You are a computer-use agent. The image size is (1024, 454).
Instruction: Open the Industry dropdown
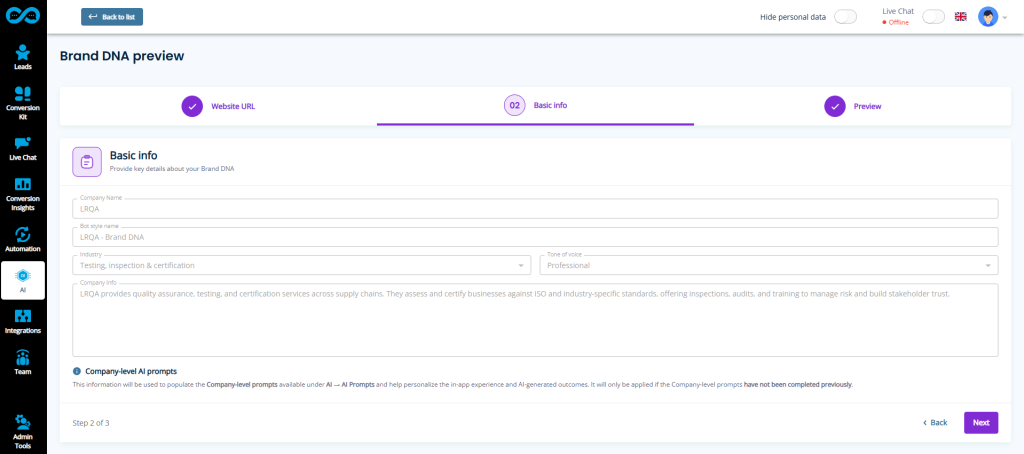coord(301,265)
